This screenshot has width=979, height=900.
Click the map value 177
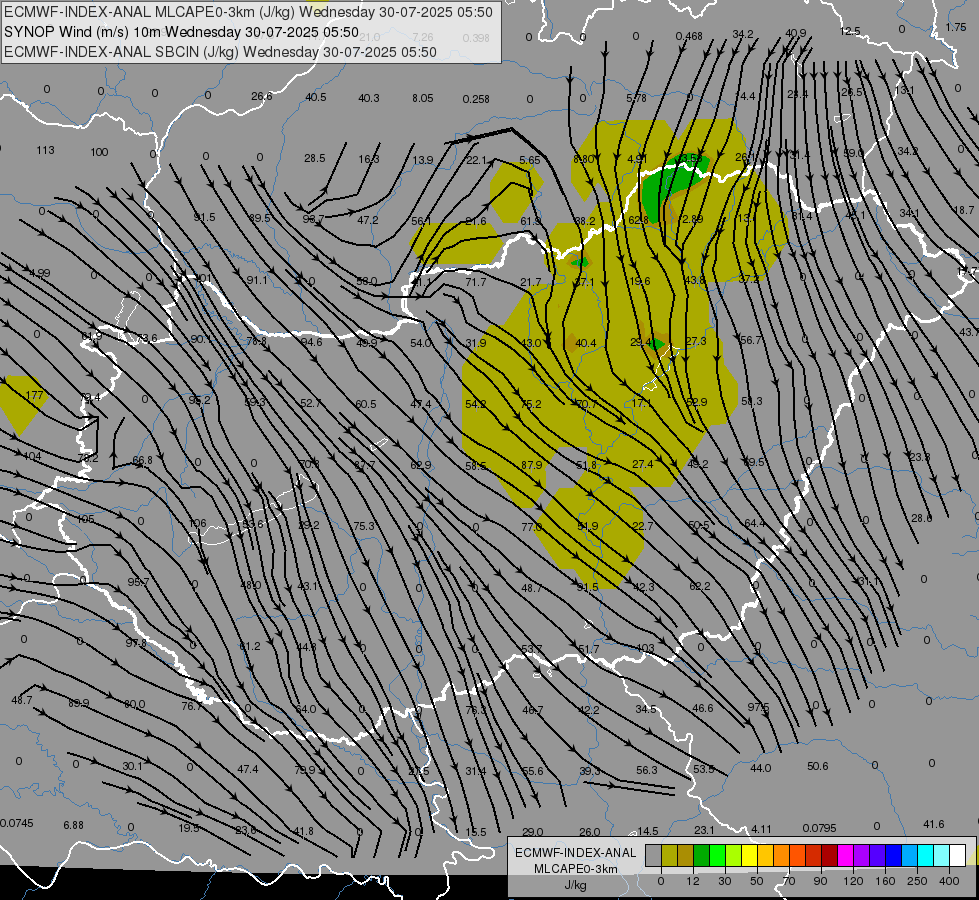pyautogui.click(x=34, y=395)
